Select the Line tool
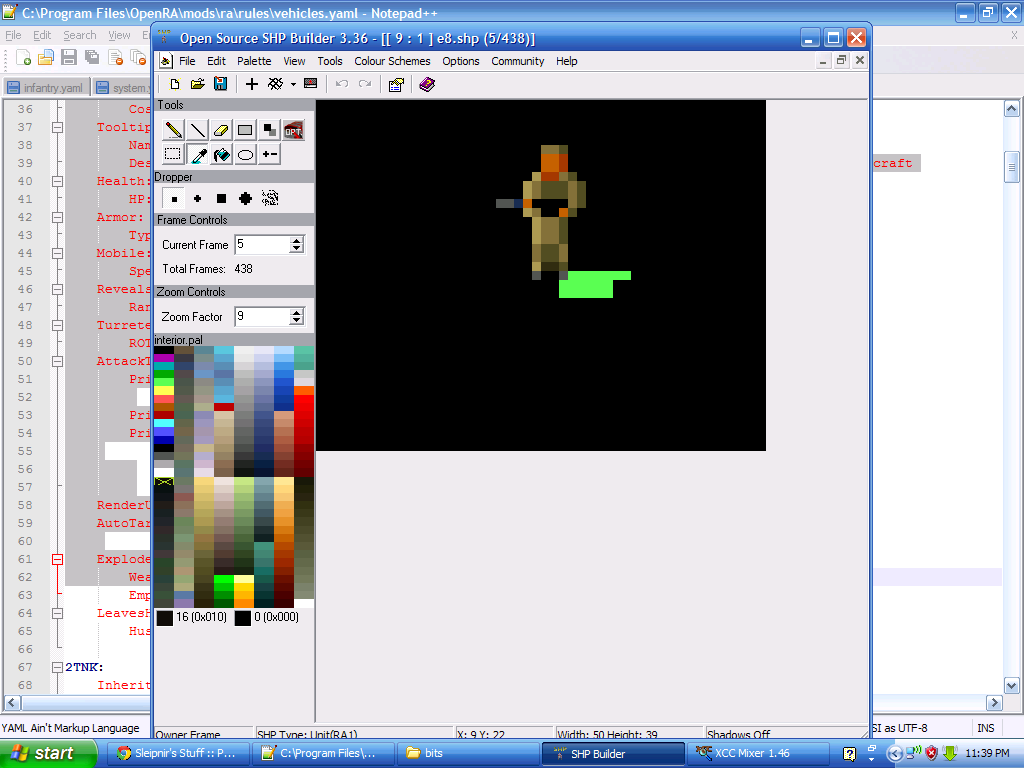 click(x=197, y=130)
